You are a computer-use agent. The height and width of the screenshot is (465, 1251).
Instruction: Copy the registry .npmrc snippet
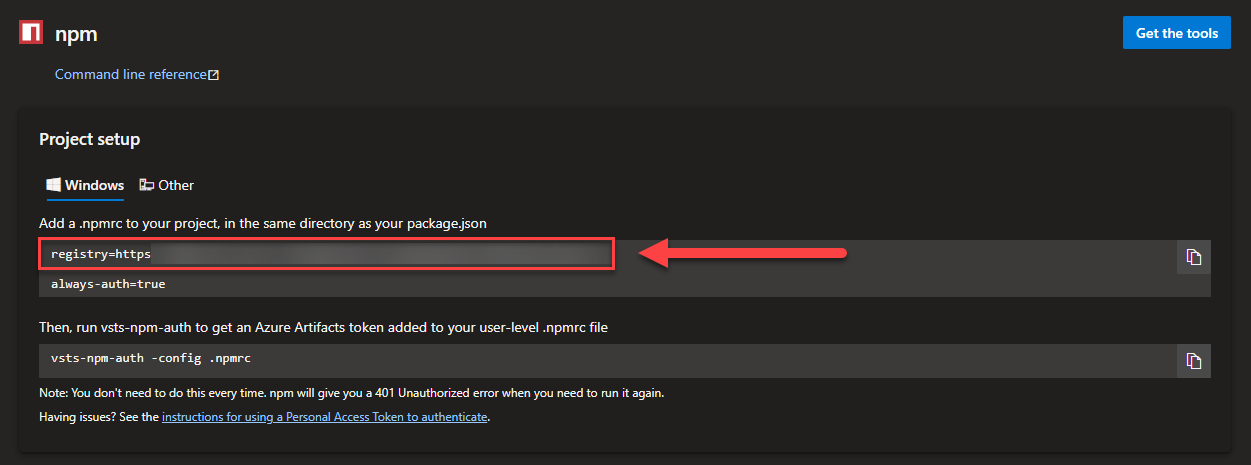click(1193, 257)
